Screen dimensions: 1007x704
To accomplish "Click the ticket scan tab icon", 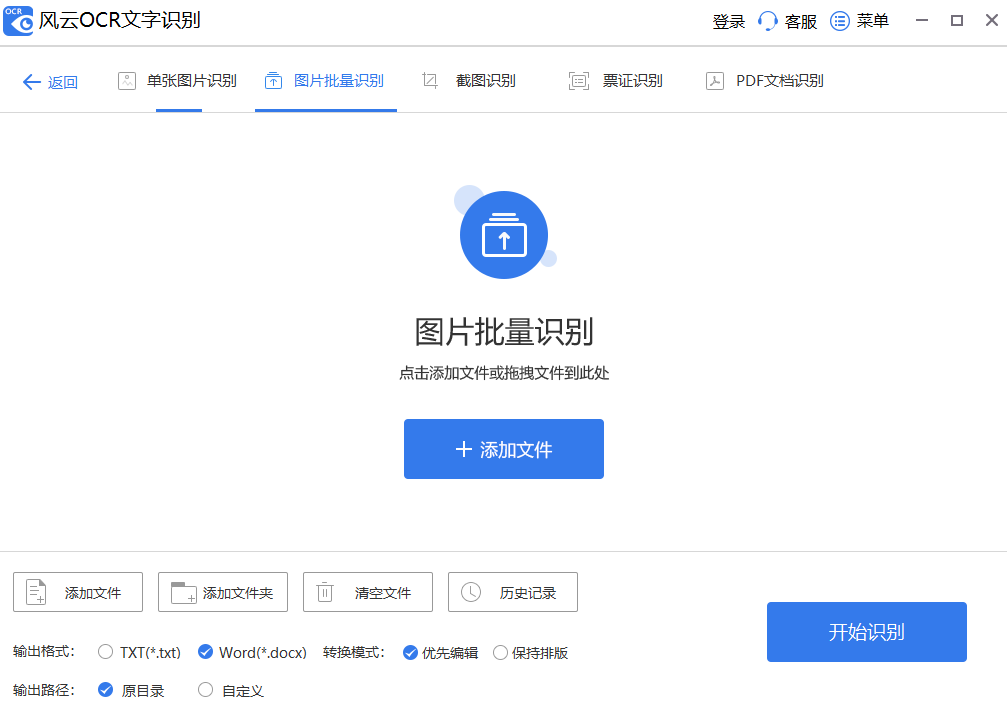I will [579, 81].
